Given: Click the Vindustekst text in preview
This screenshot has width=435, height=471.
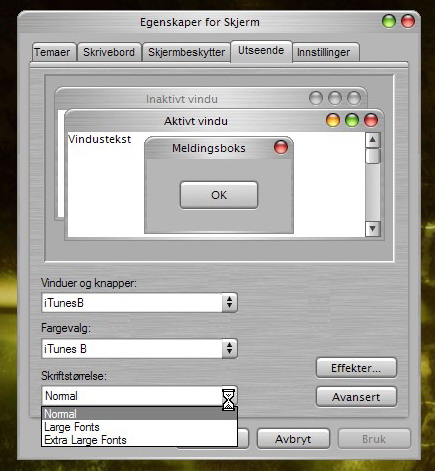Looking at the screenshot, I should 99,139.
